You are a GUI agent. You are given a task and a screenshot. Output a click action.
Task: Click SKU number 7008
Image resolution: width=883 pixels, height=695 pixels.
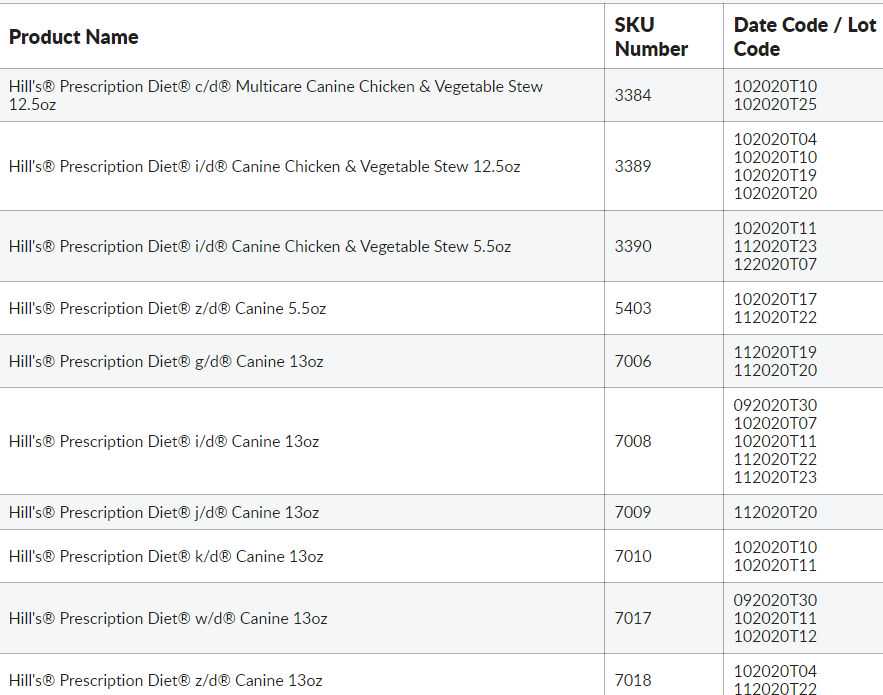tap(633, 441)
